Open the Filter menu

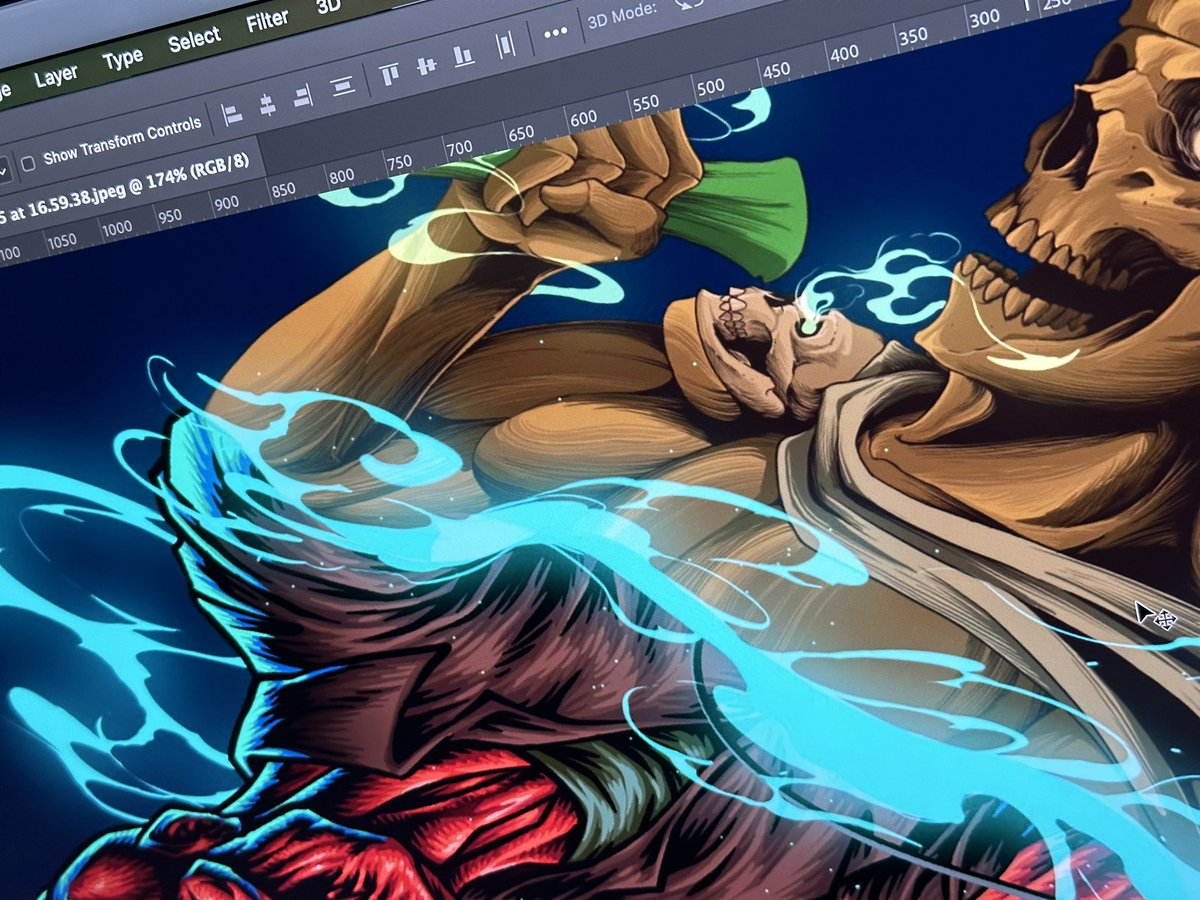tap(267, 20)
